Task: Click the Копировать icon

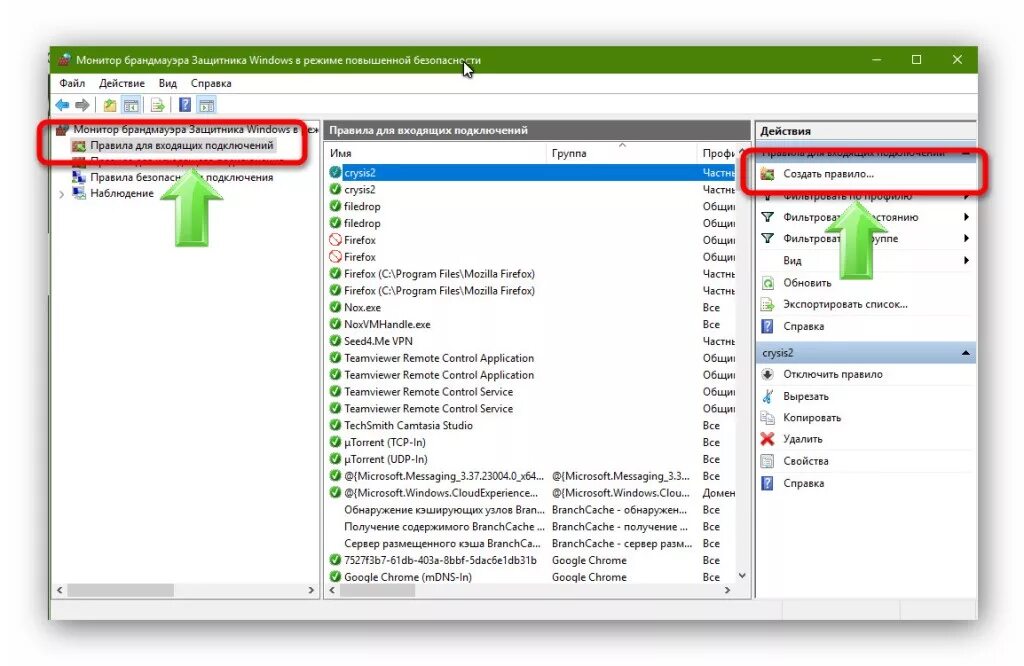Action: [768, 417]
